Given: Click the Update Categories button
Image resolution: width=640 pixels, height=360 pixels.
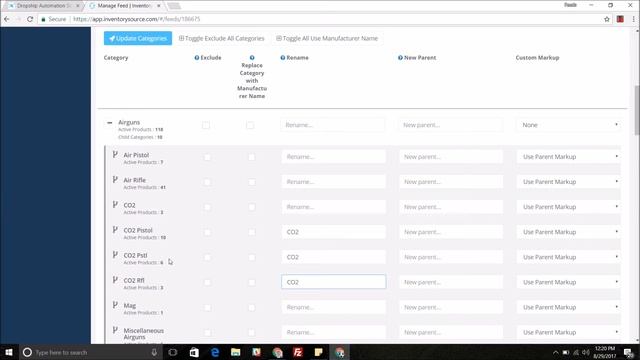Looking at the screenshot, I should point(138,38).
